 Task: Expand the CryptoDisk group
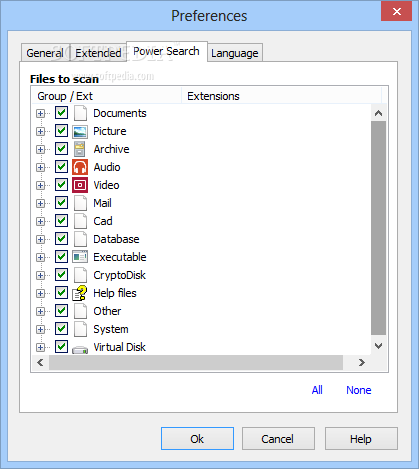[x=40, y=276]
